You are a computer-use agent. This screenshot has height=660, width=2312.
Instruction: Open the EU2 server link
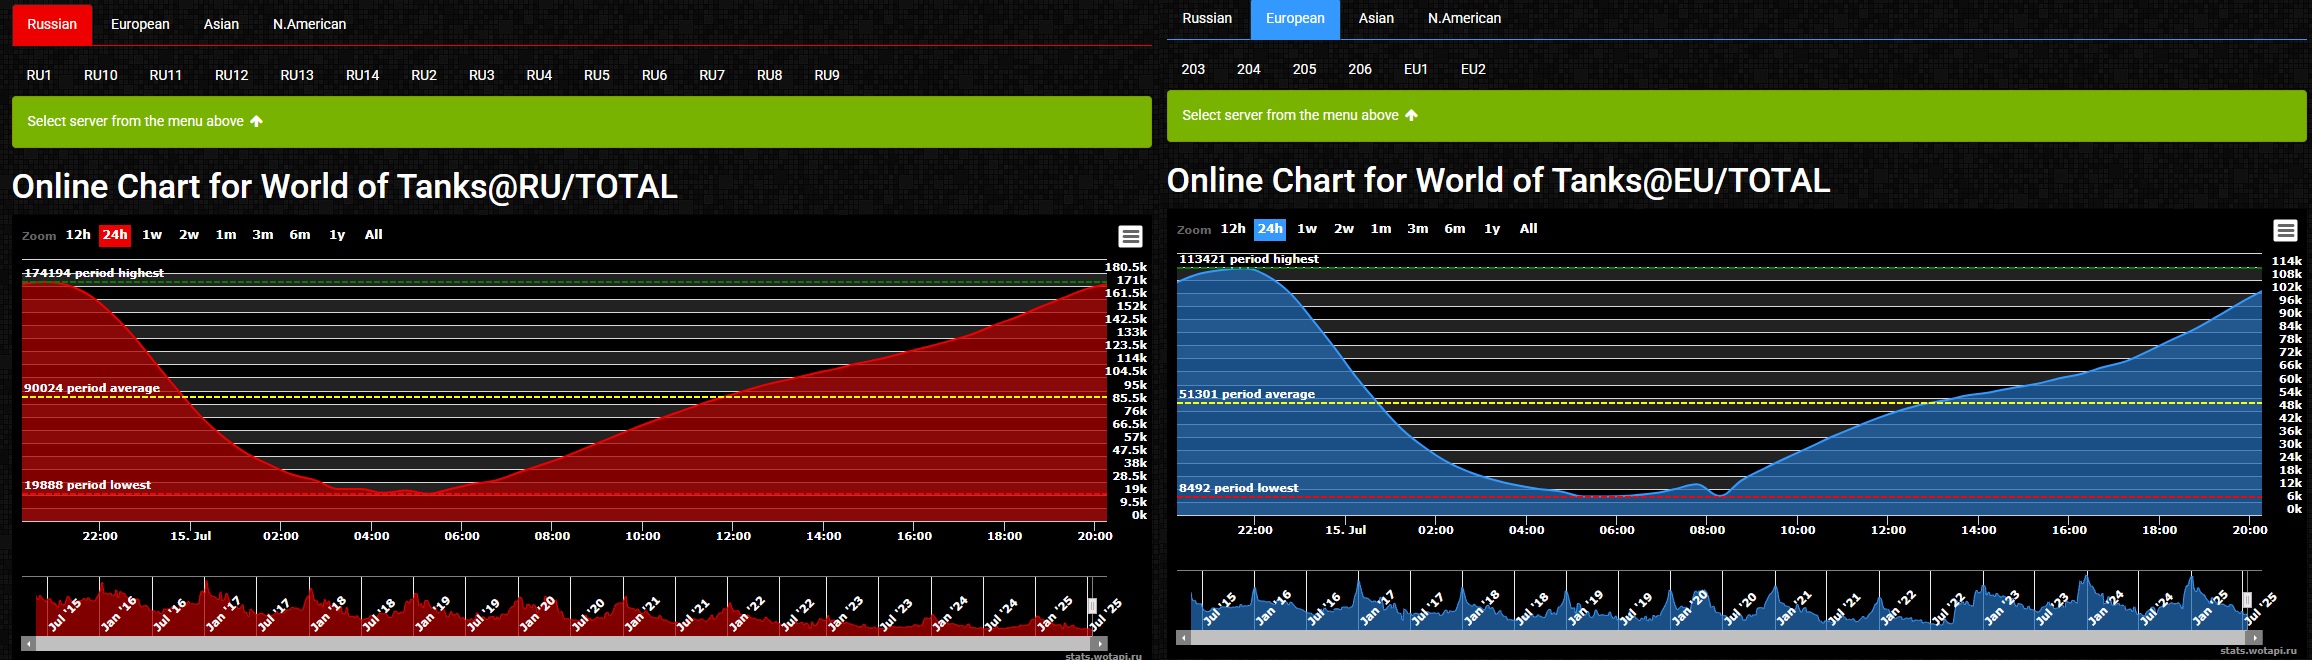[x=1473, y=69]
